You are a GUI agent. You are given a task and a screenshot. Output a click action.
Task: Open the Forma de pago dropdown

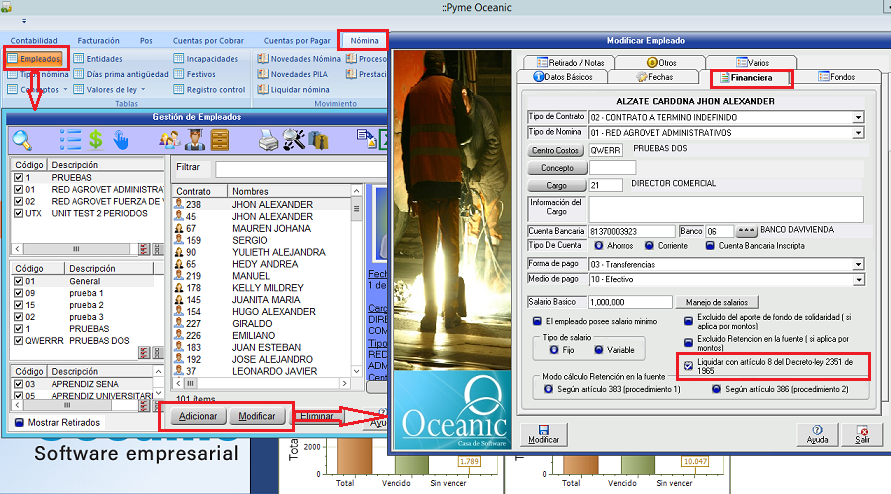click(x=857, y=264)
